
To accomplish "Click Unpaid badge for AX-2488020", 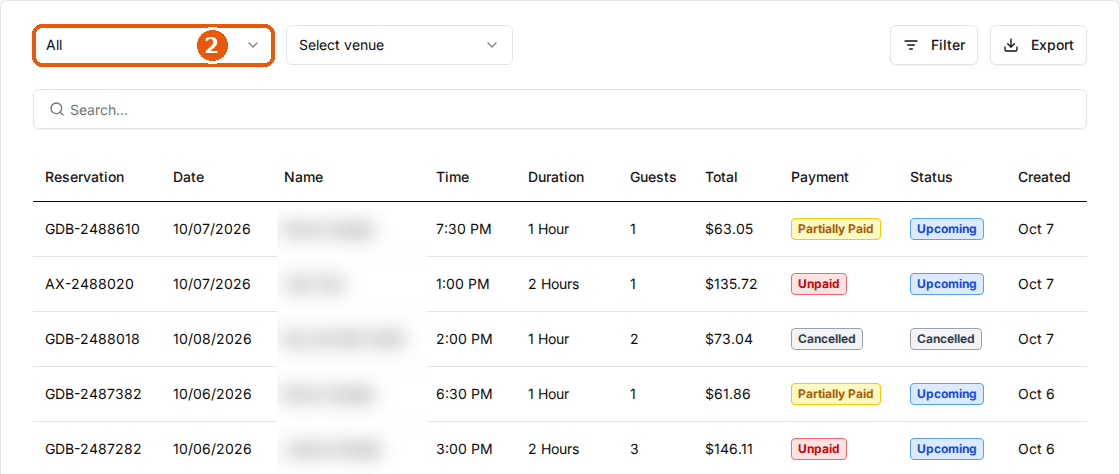I will [x=819, y=284].
